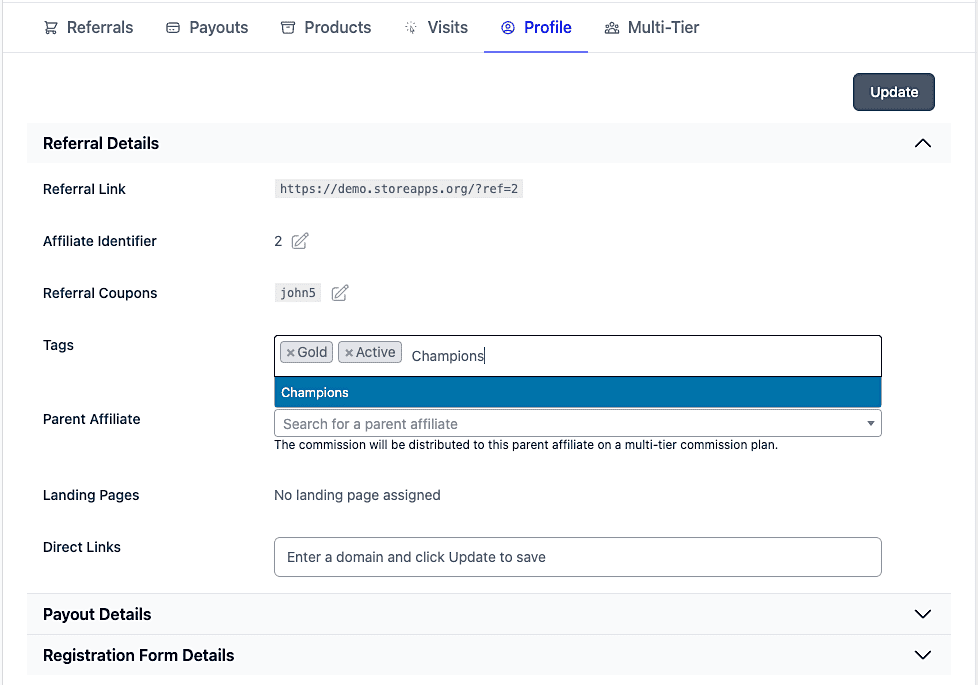Click 'No landing page assigned' text
978x685 pixels.
[x=357, y=495]
